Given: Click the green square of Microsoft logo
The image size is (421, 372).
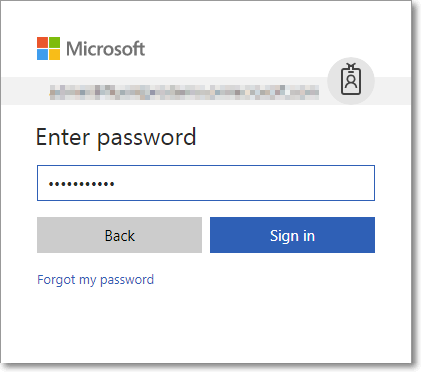Looking at the screenshot, I should tap(55, 42).
